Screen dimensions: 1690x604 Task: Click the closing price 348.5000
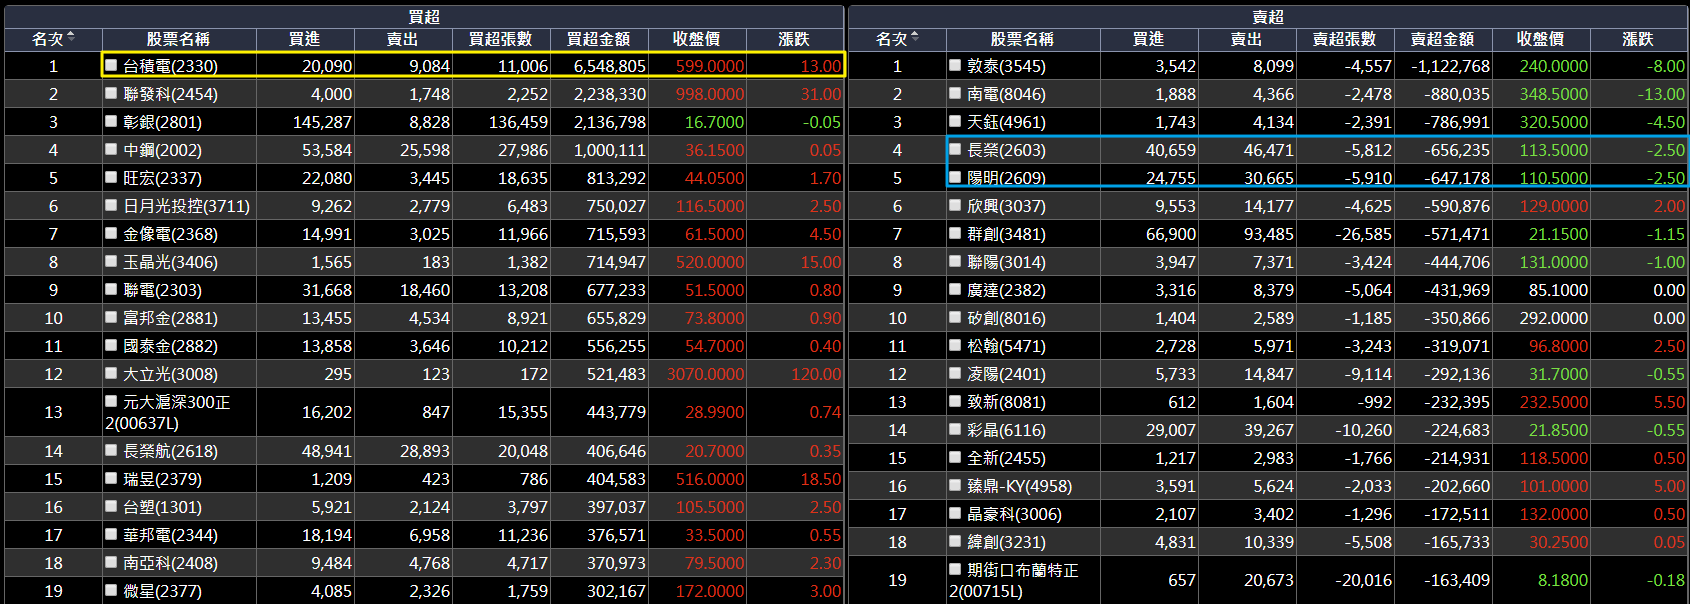[1553, 94]
